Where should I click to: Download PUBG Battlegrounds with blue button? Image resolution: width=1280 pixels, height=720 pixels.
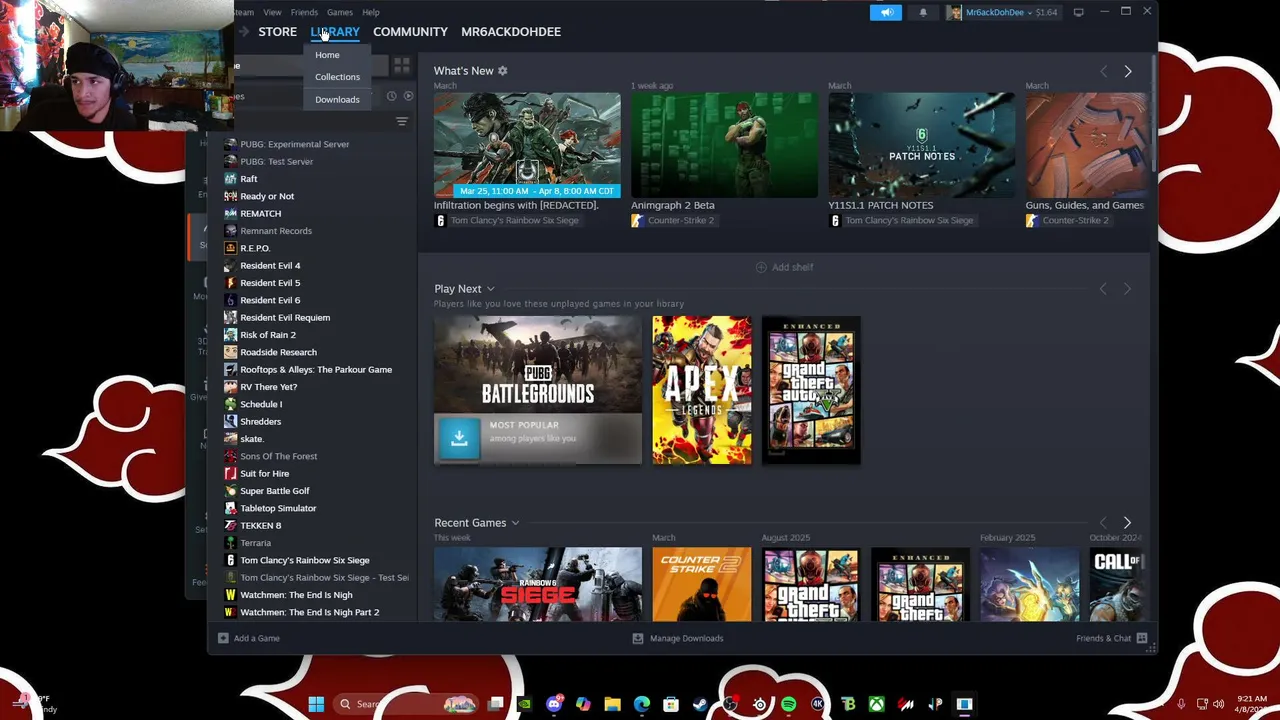459,438
